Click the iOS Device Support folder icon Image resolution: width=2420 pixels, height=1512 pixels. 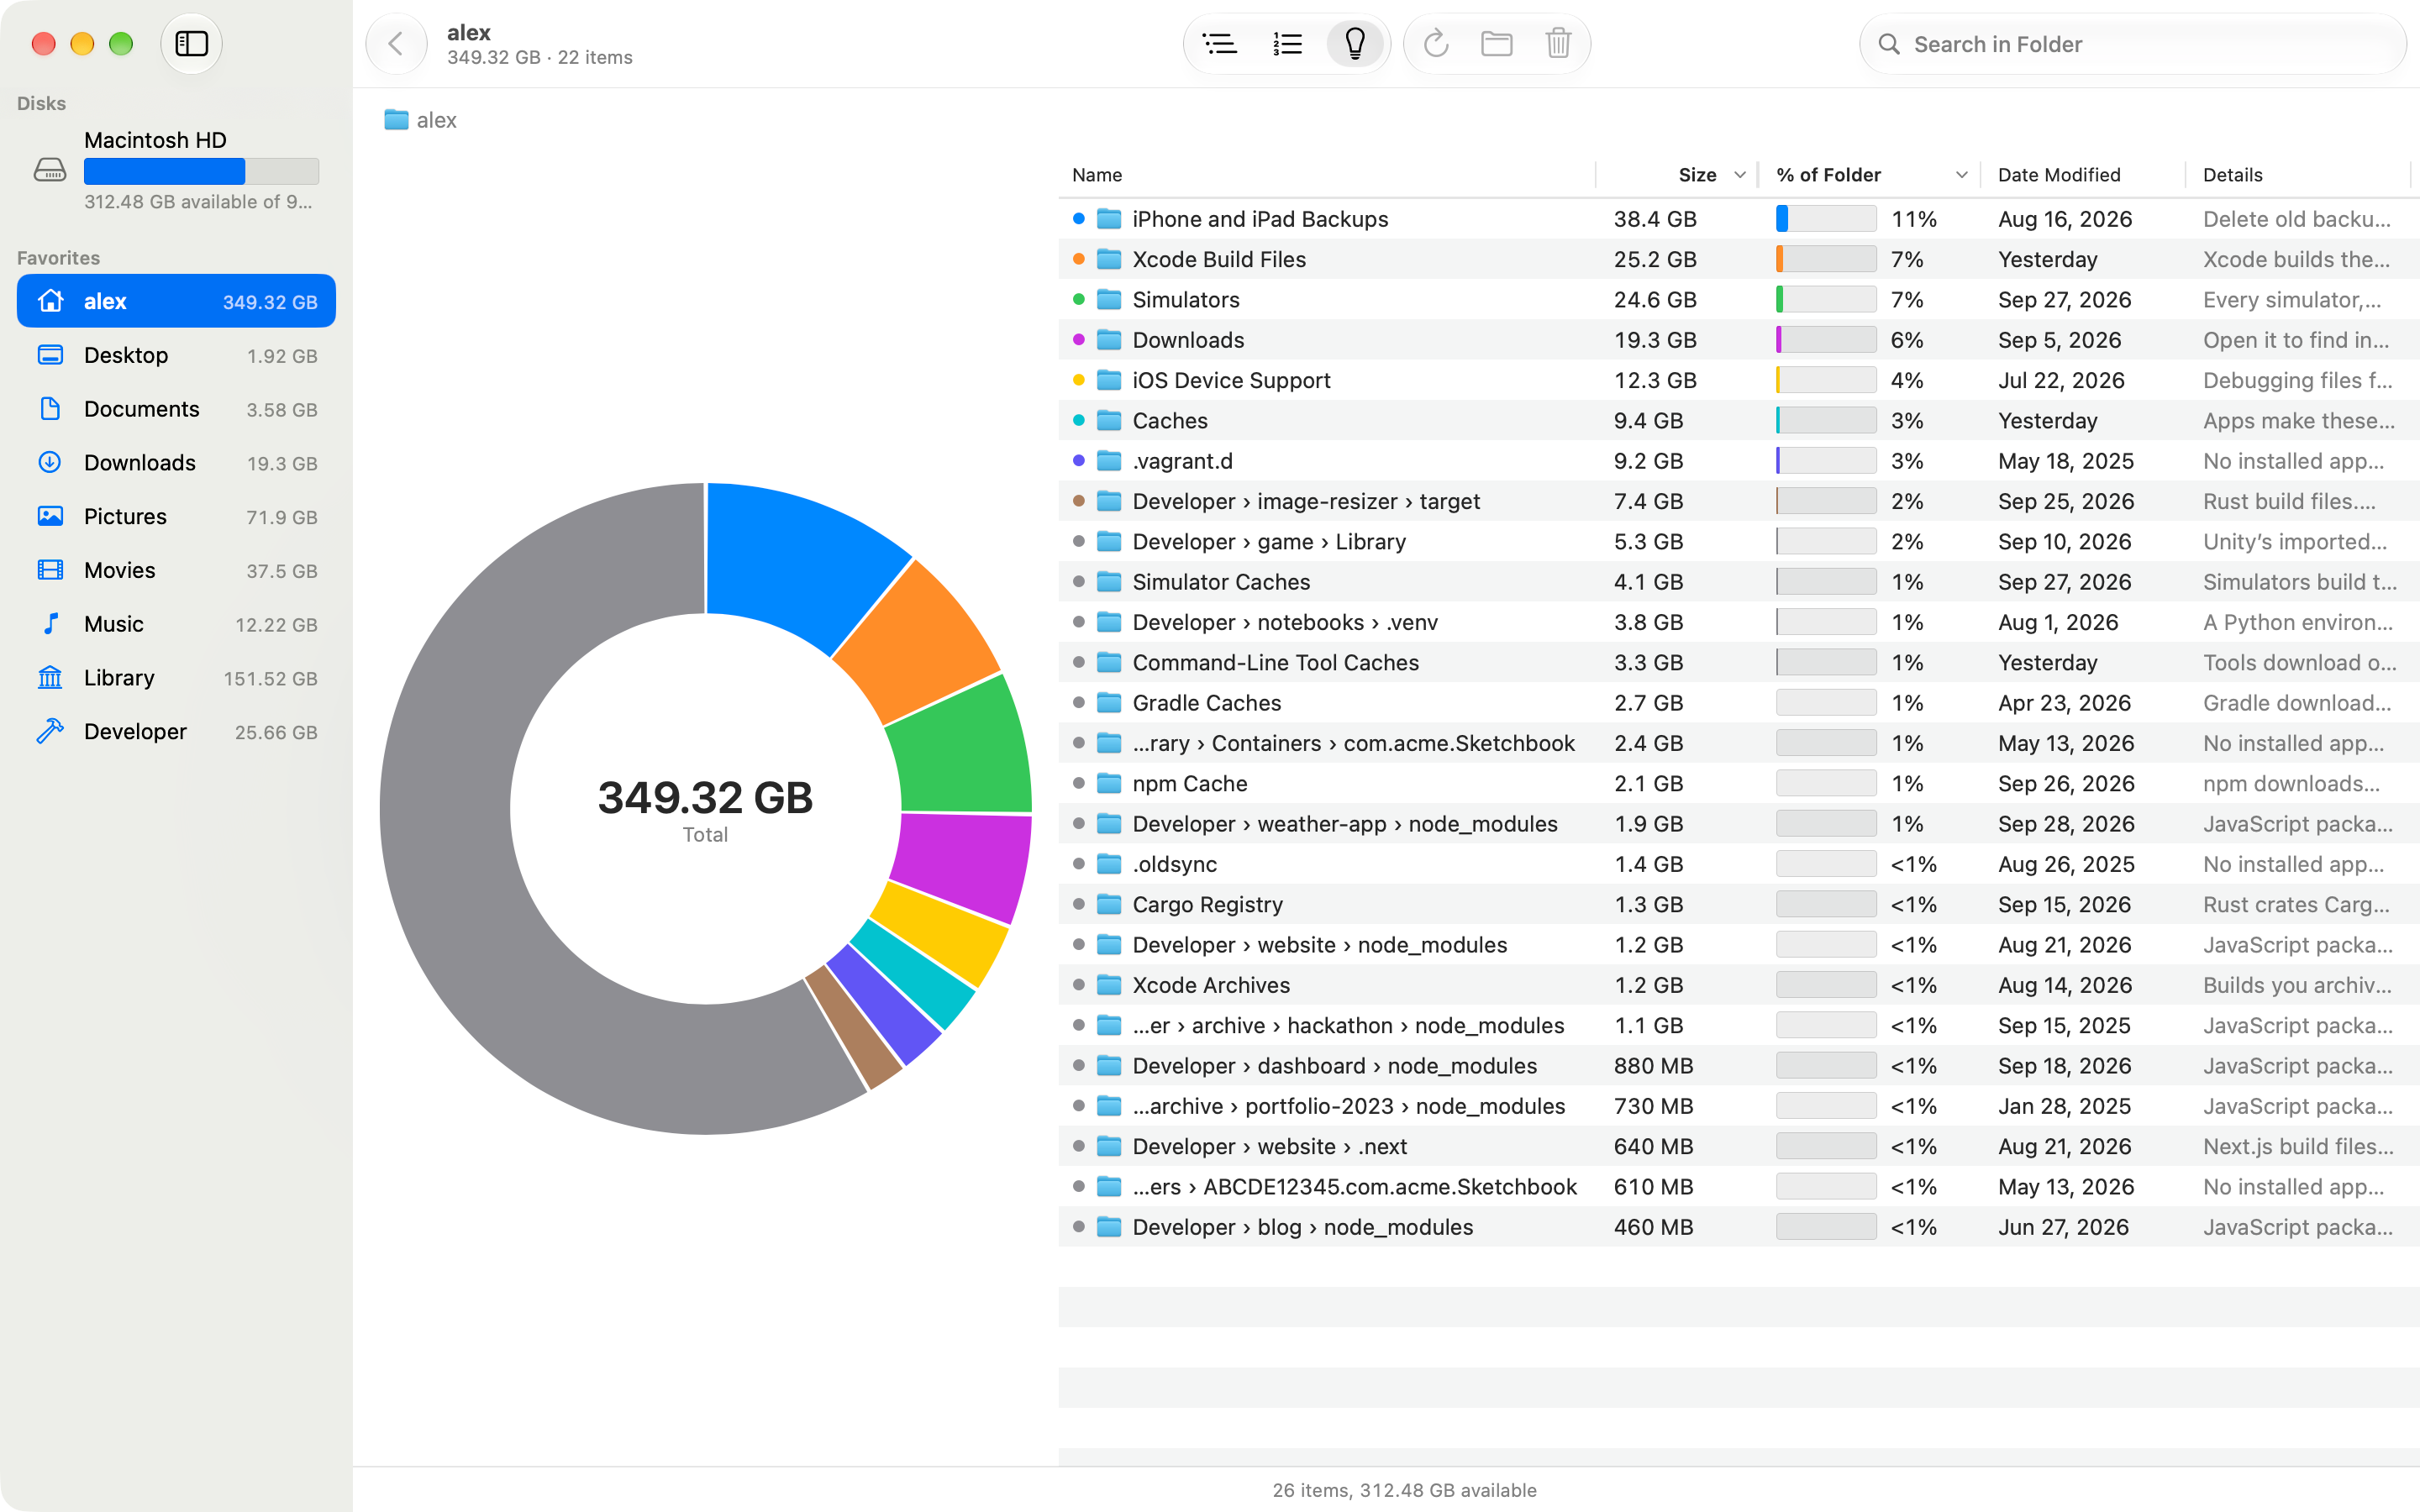1108,380
